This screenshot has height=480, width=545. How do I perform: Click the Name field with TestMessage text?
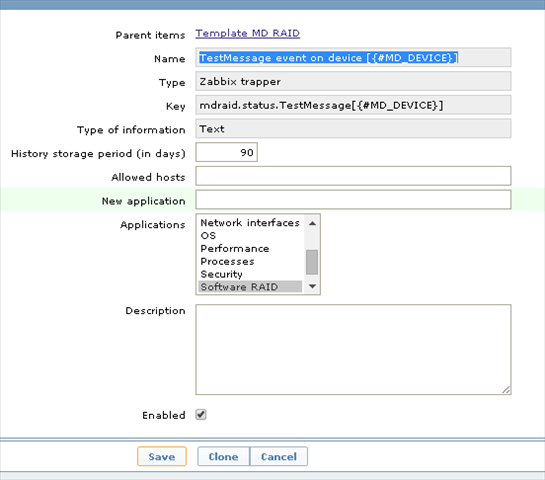pyautogui.click(x=353, y=57)
